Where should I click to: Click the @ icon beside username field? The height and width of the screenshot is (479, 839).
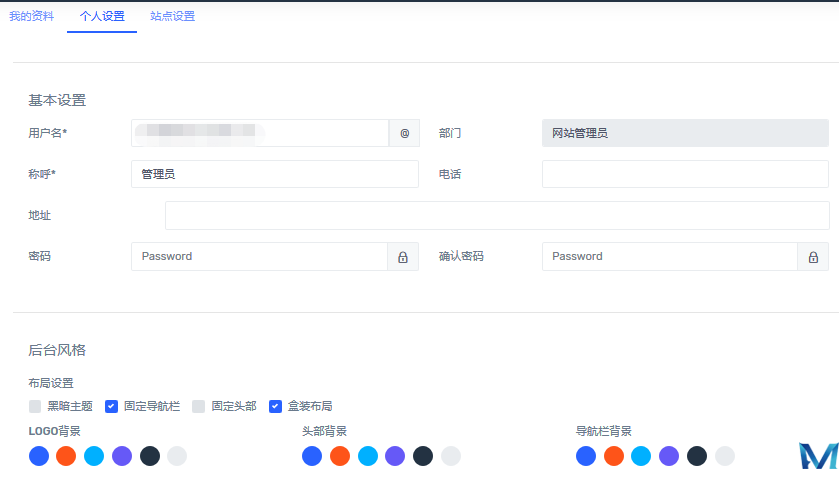pos(404,133)
